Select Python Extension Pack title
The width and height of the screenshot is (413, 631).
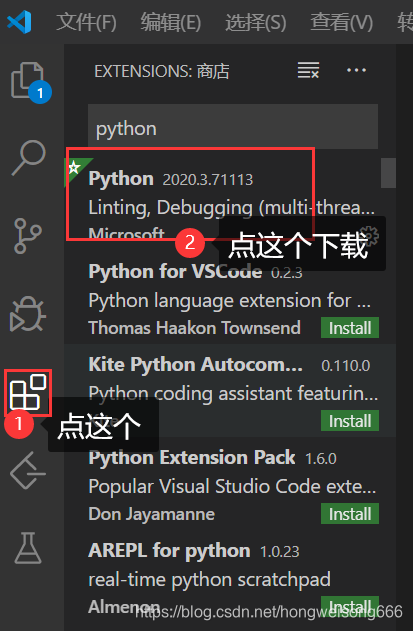point(192,458)
